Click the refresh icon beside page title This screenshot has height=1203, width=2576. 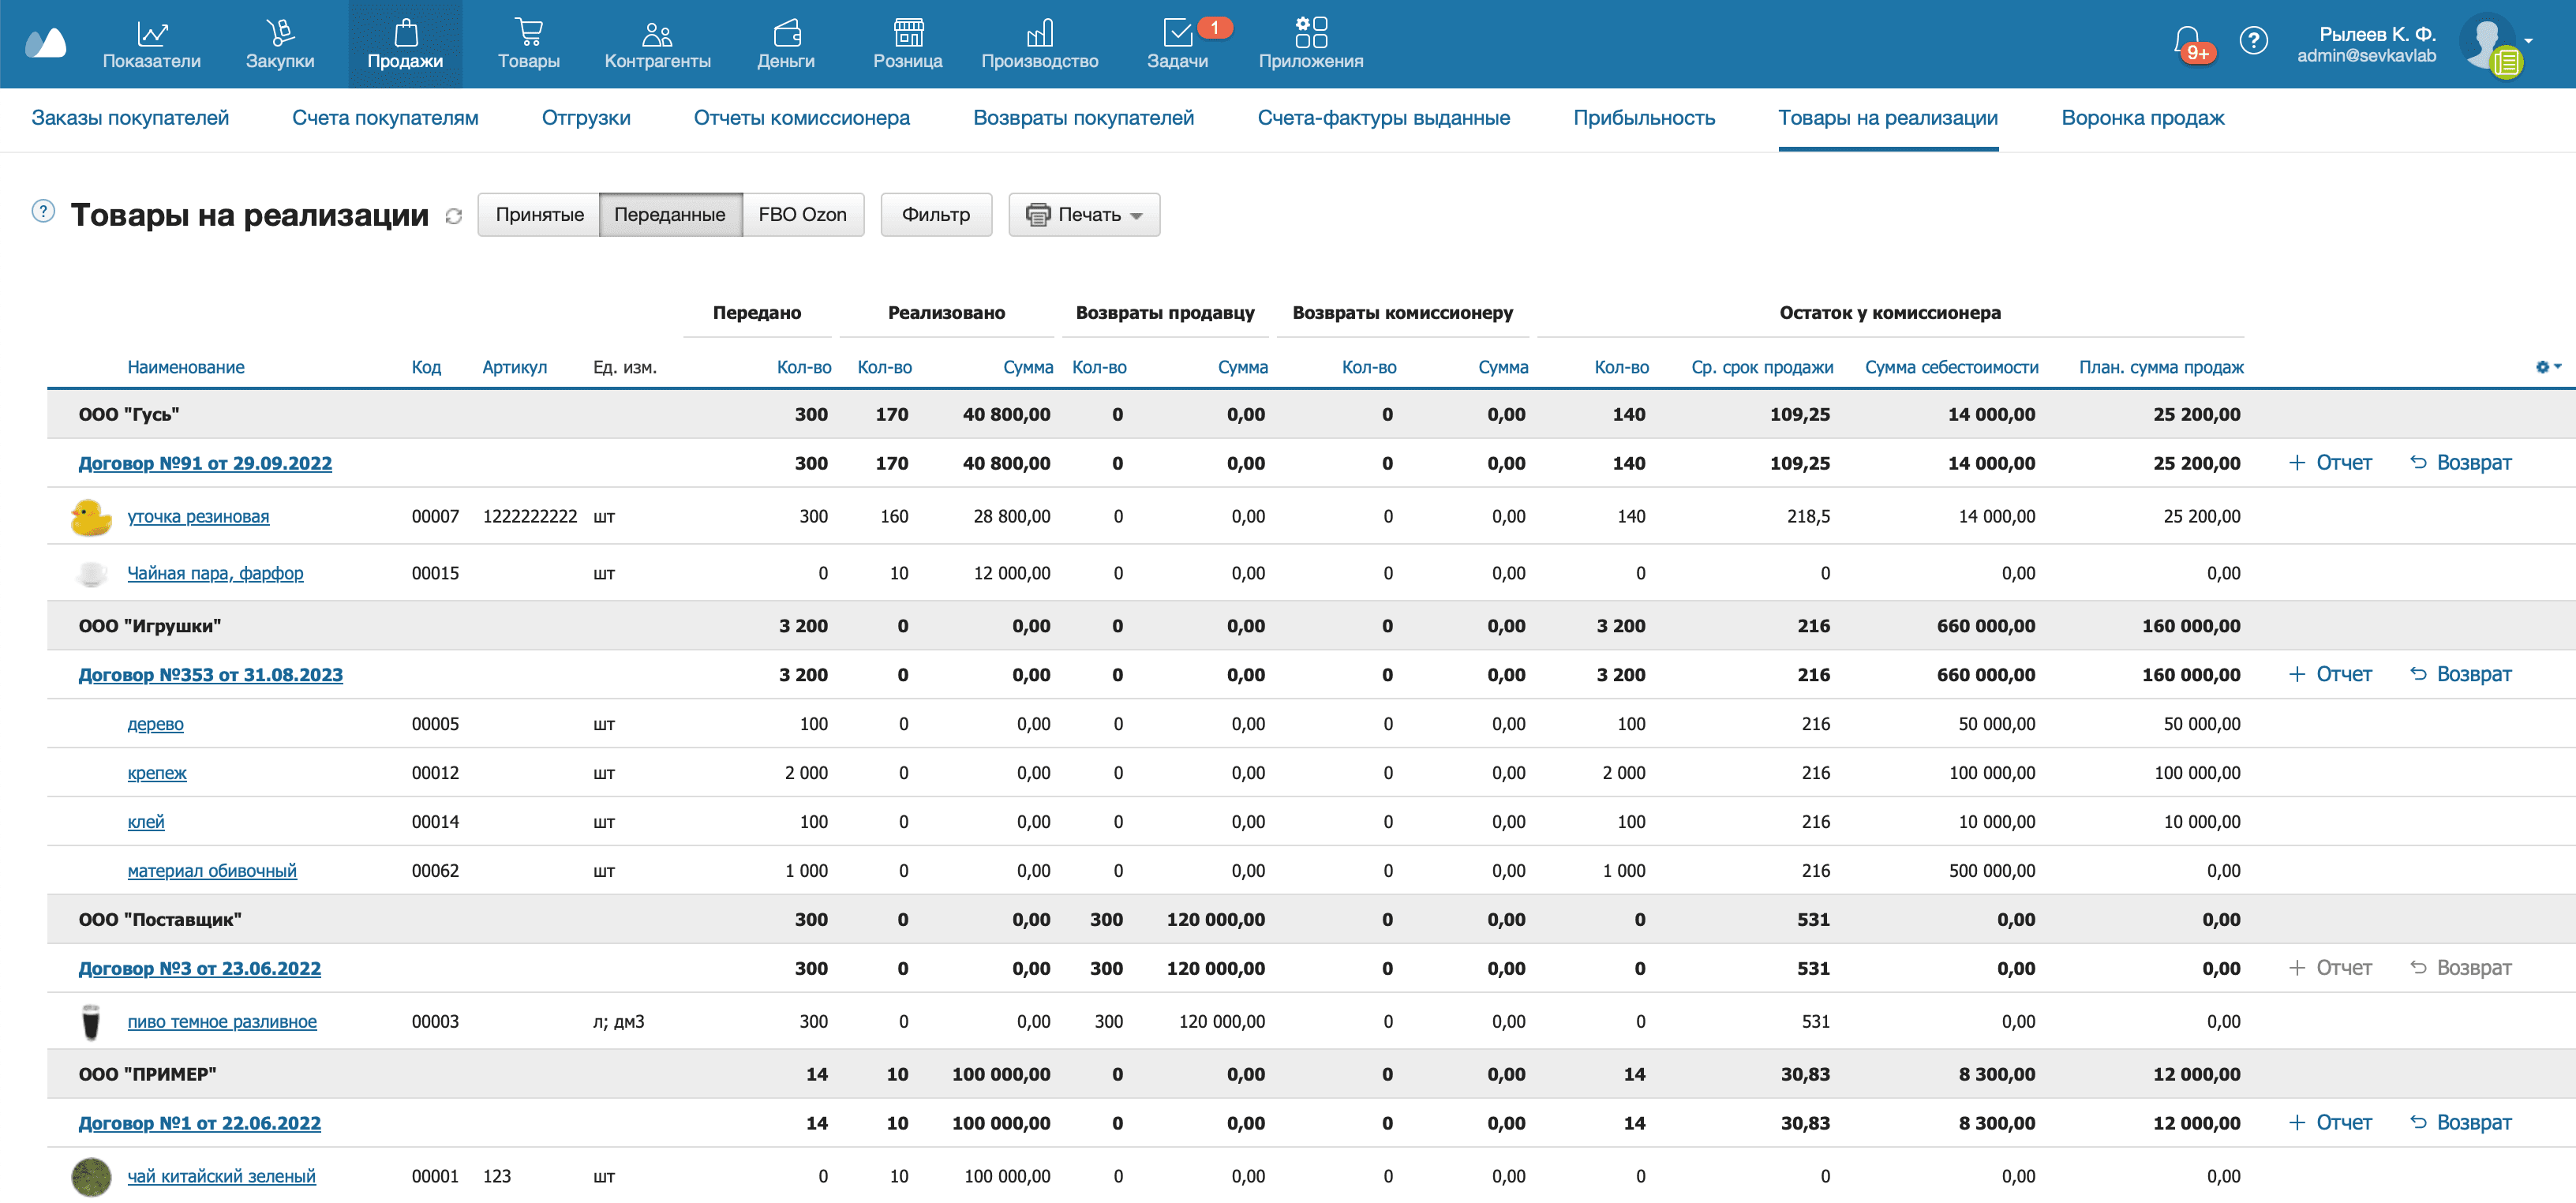click(454, 216)
